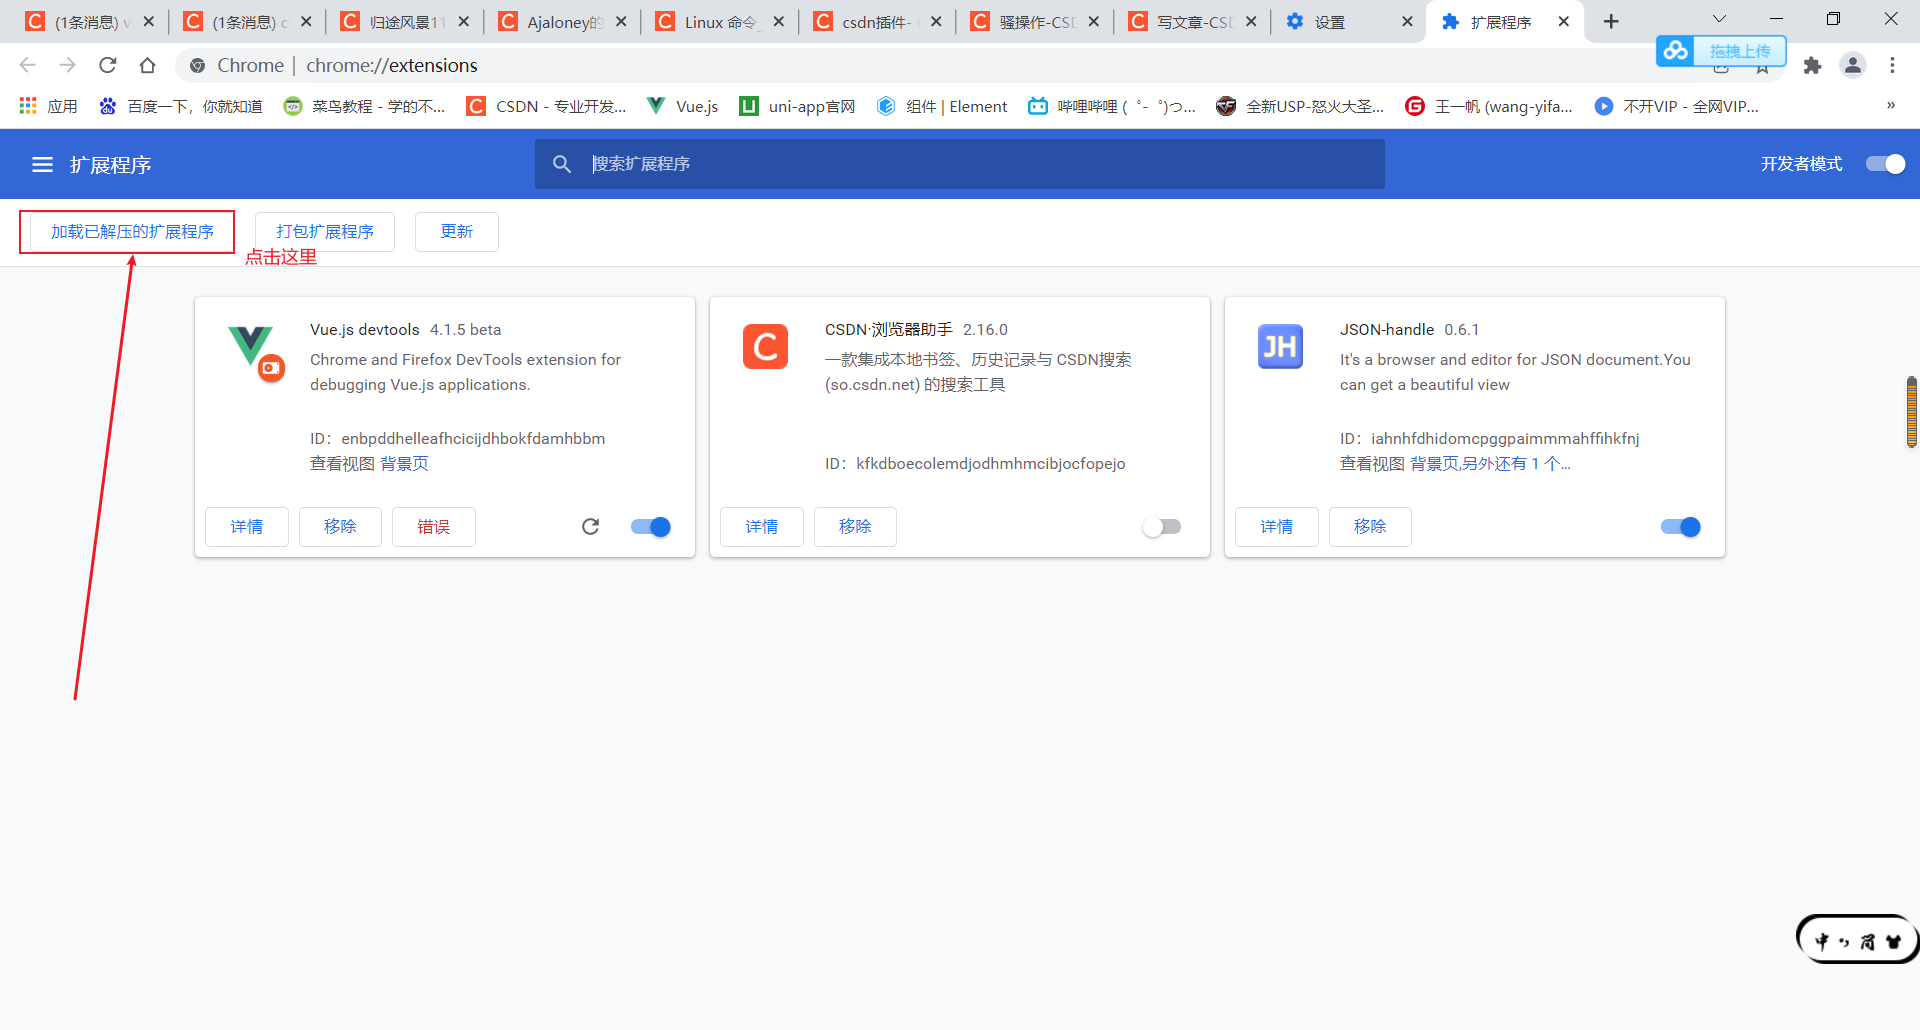Open Vue.js devtools details

(x=247, y=527)
